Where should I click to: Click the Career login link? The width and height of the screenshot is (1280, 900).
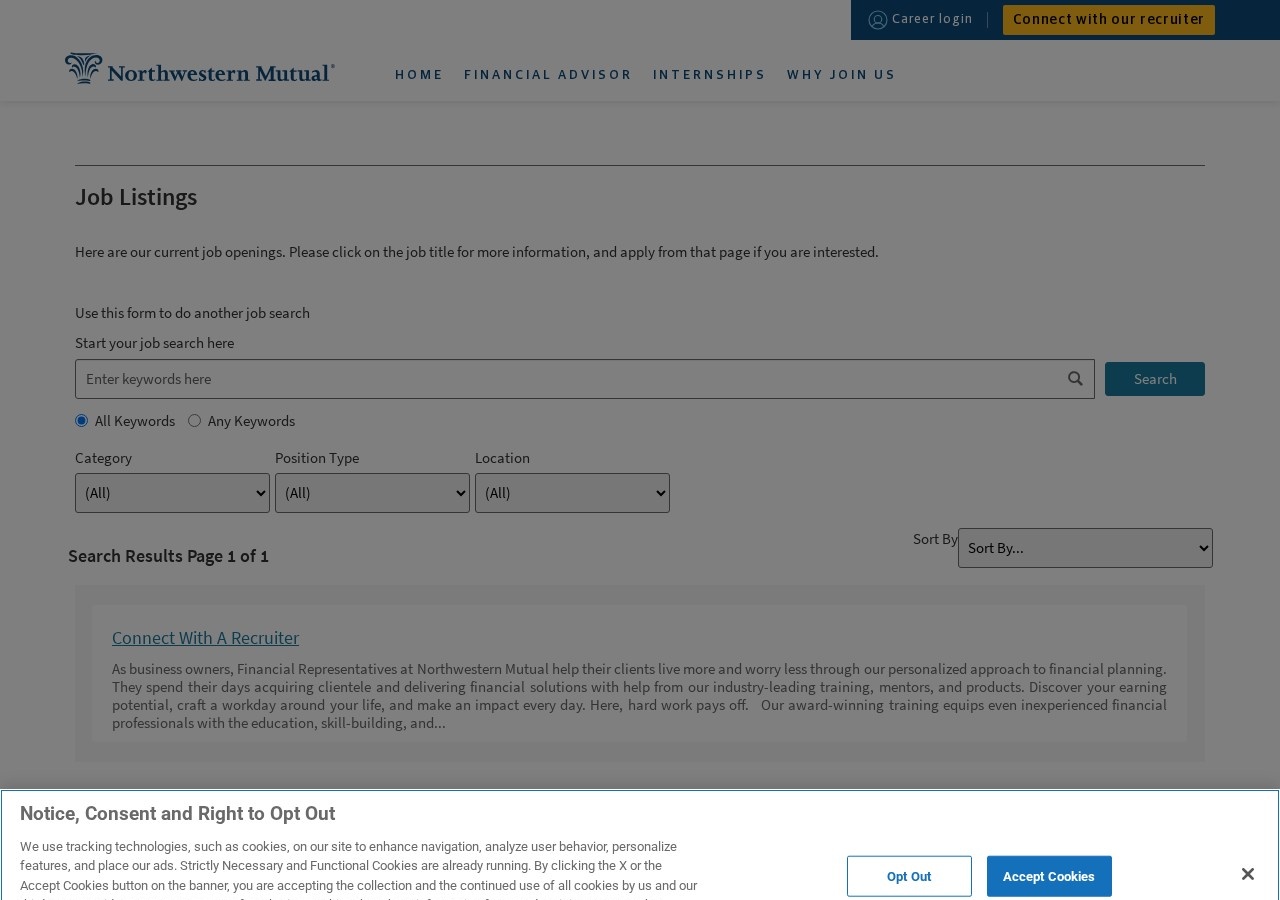pos(932,19)
